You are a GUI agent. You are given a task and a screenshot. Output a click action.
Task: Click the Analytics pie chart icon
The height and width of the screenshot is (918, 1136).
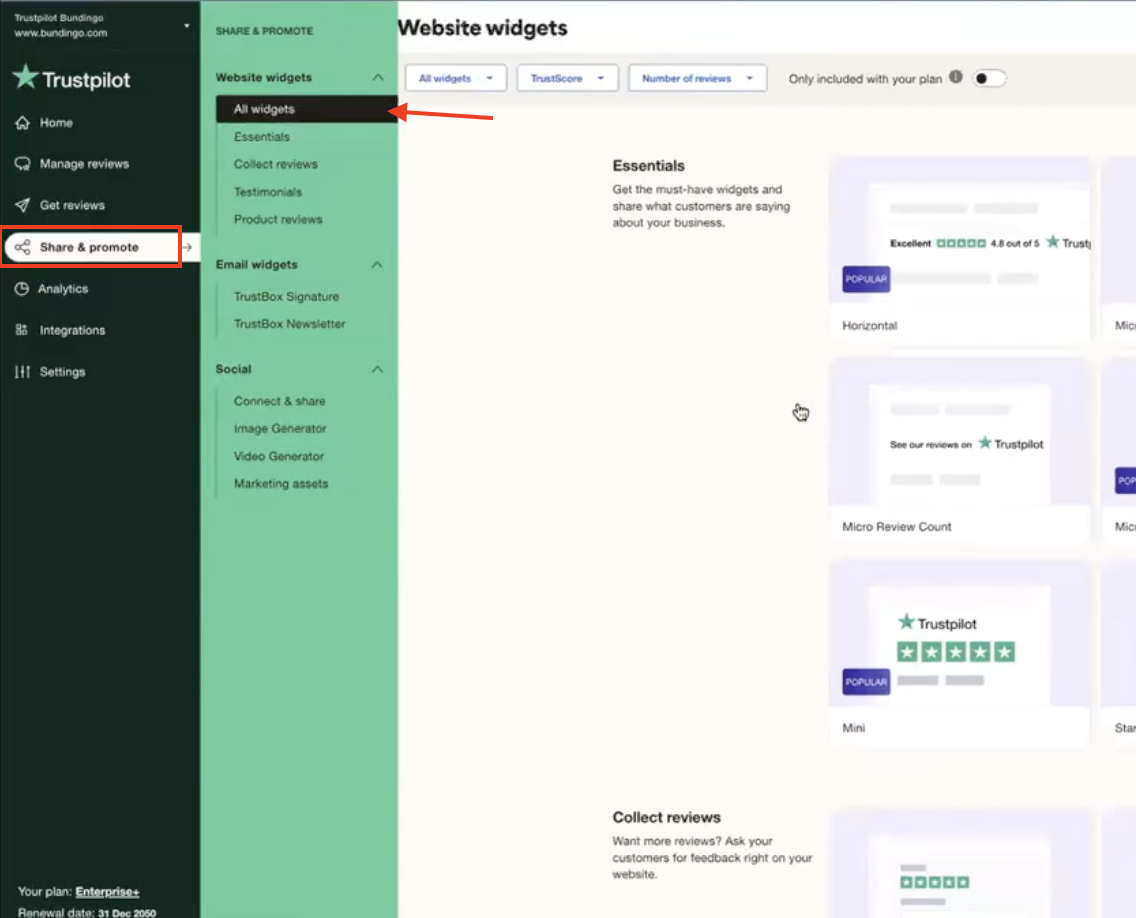click(22, 289)
